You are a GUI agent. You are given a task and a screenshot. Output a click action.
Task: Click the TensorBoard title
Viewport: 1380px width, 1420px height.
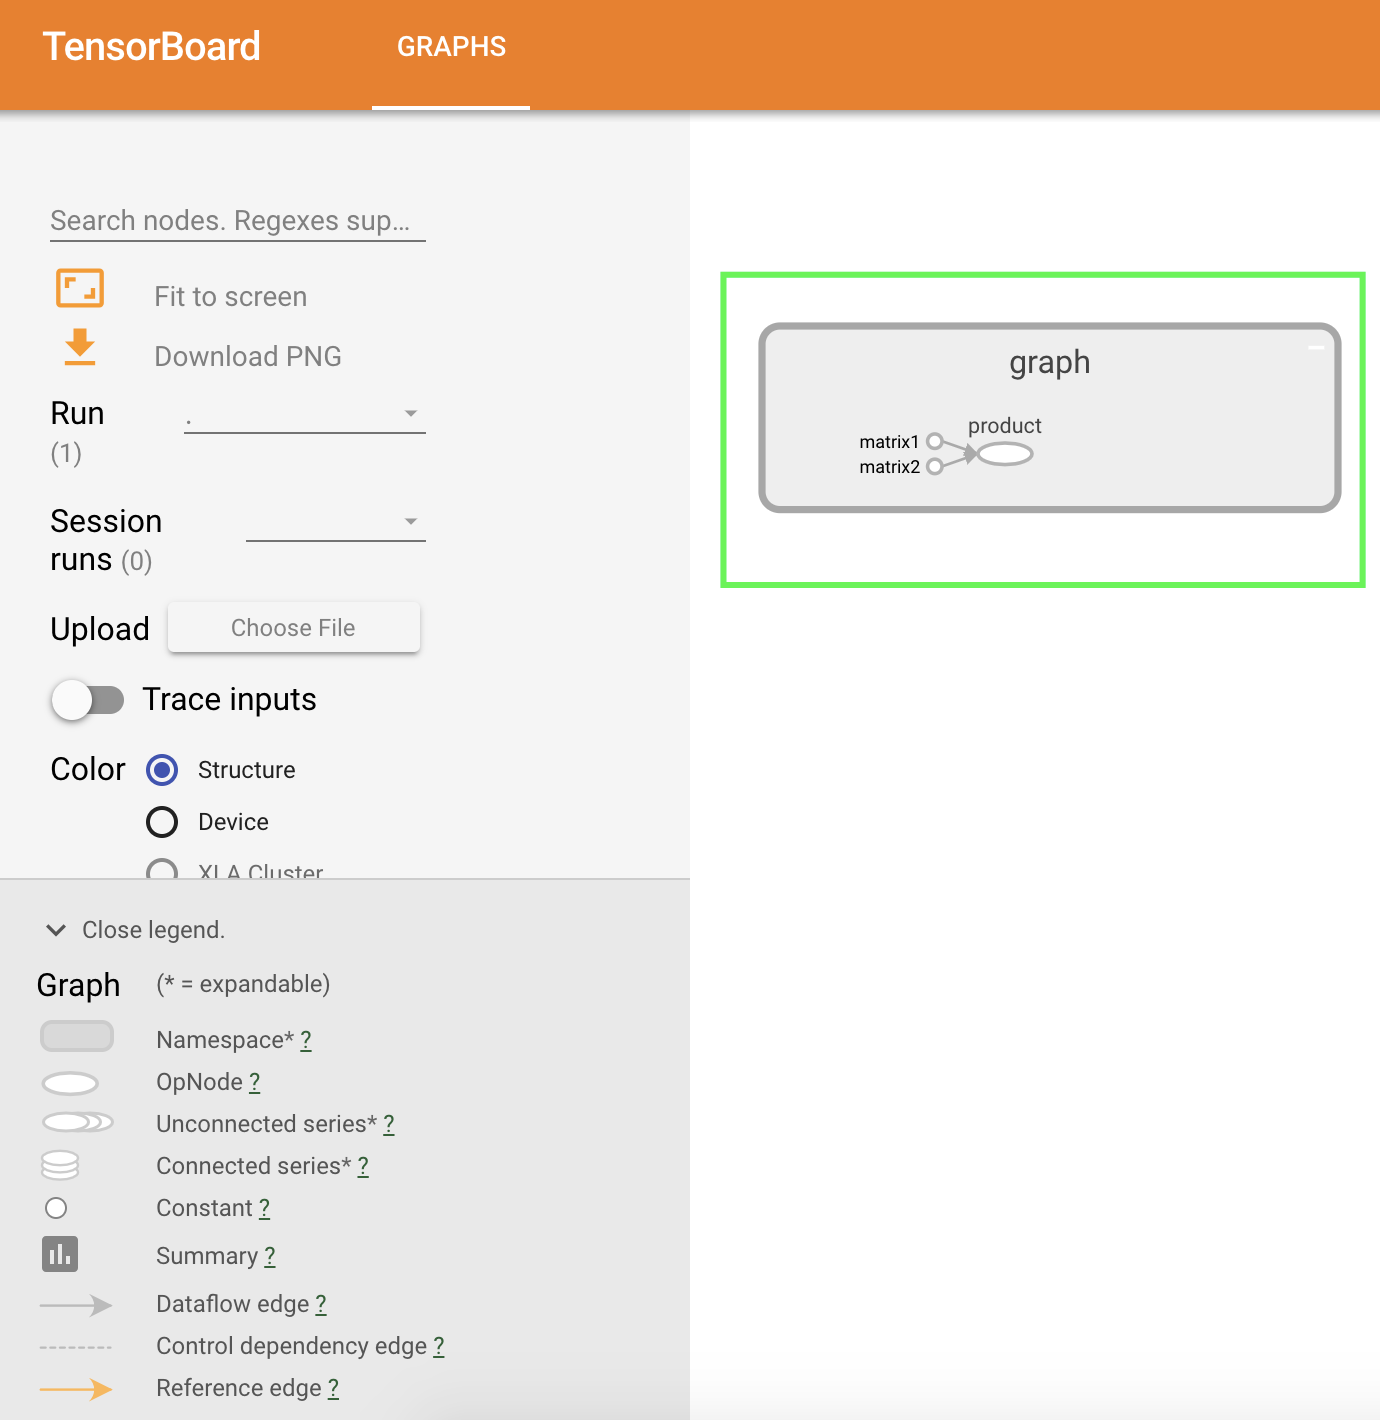[151, 47]
